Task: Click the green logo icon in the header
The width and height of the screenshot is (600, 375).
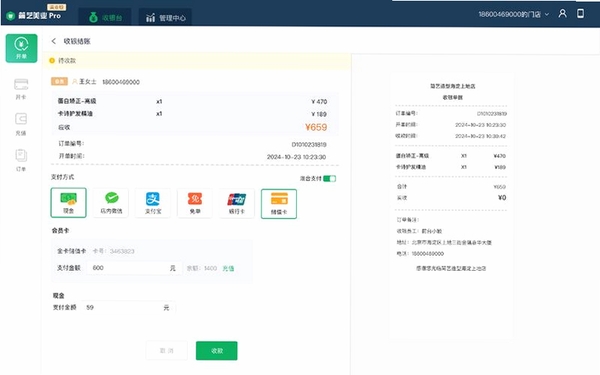Action: 11,16
